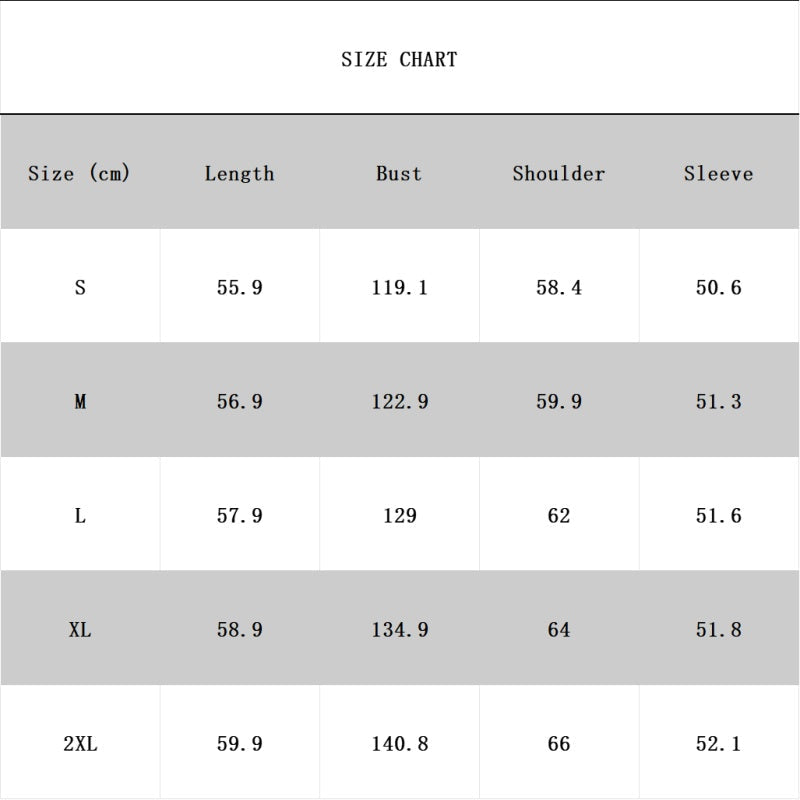Select the L size row label
The width and height of the screenshot is (800, 800).
[80, 516]
